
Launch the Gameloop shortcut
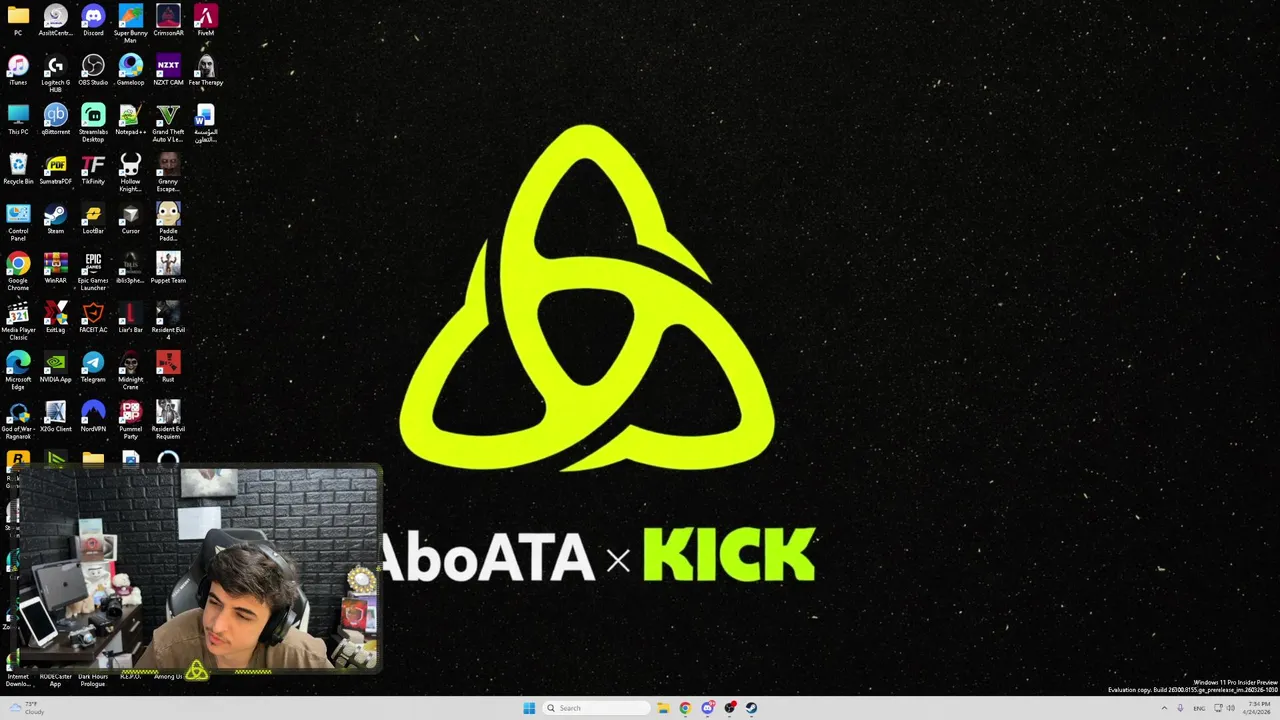pyautogui.click(x=130, y=70)
